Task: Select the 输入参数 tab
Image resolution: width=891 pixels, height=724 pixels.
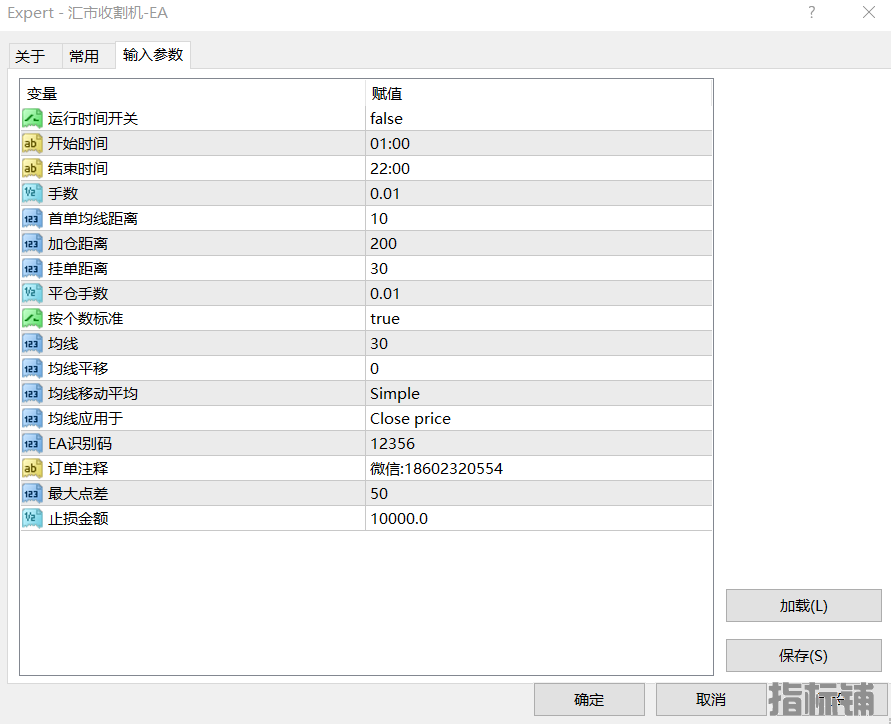Action: [x=153, y=55]
